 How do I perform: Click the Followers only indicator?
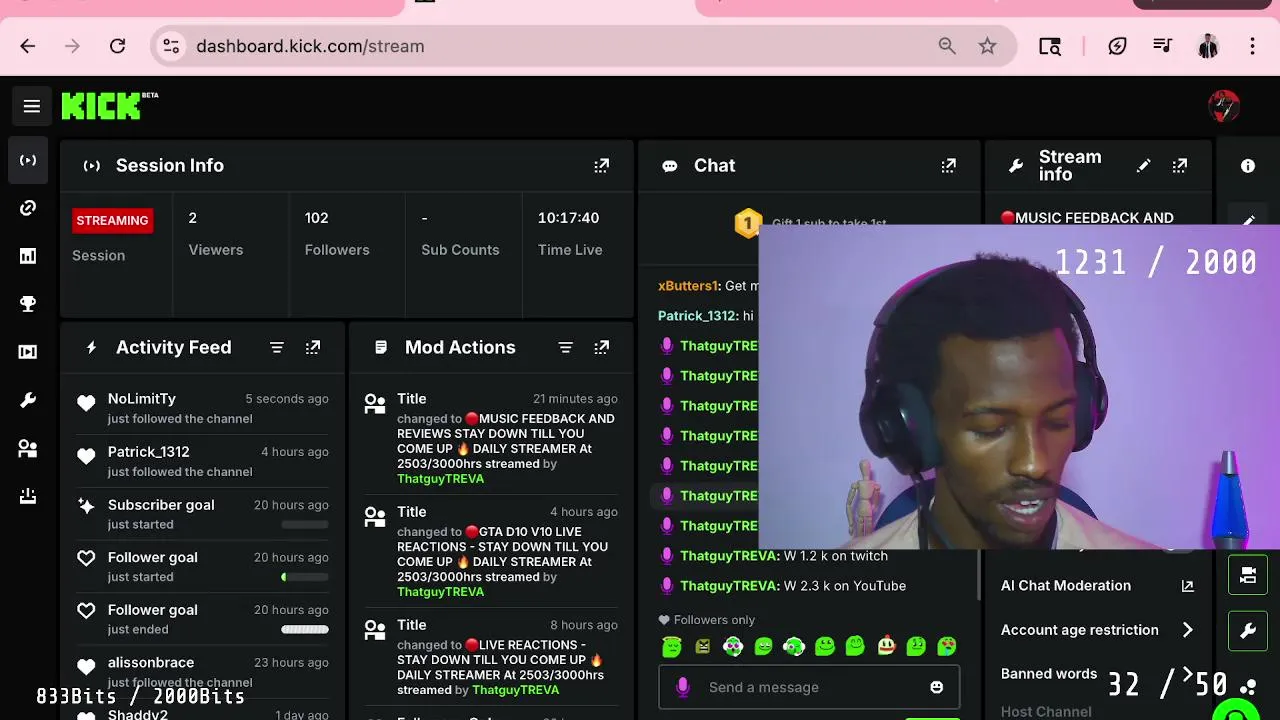click(706, 620)
